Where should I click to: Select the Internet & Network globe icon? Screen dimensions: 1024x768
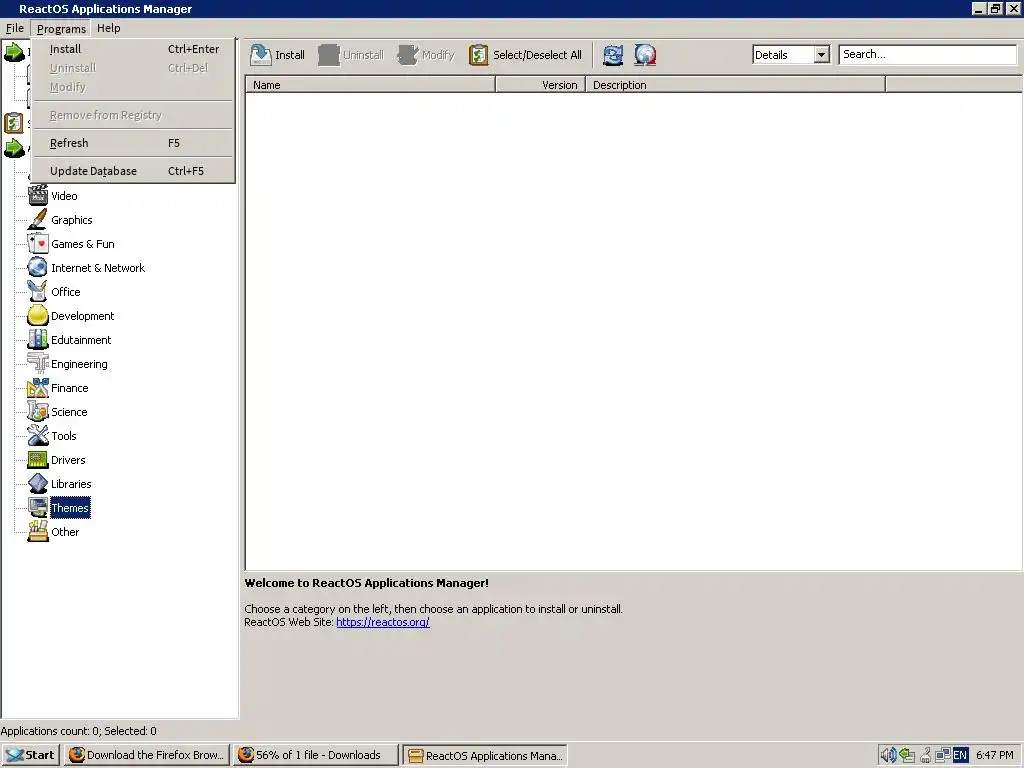click(x=38, y=268)
